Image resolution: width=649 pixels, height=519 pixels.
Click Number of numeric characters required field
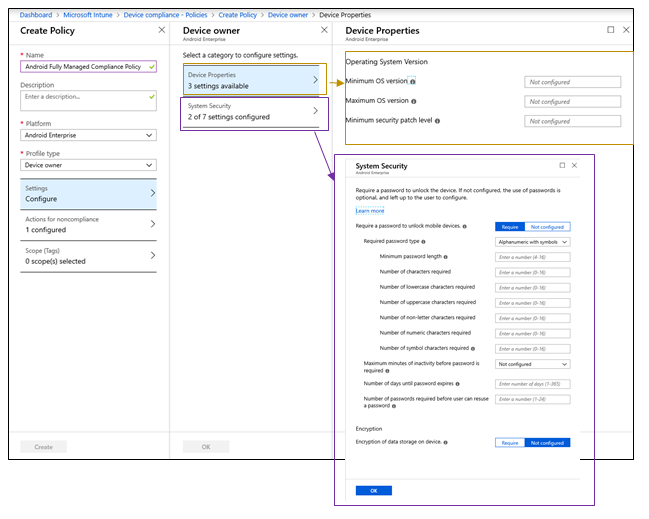(533, 334)
